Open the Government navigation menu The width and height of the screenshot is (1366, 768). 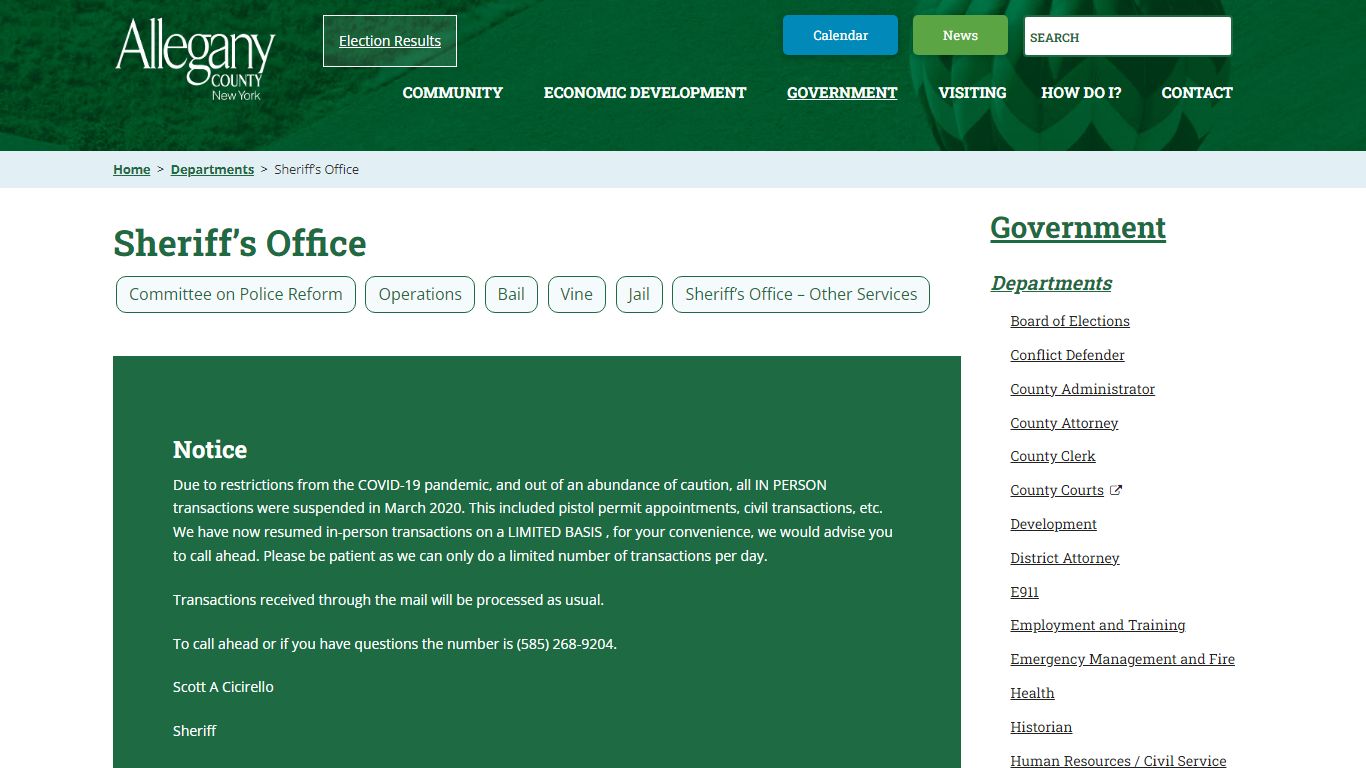[x=842, y=92]
